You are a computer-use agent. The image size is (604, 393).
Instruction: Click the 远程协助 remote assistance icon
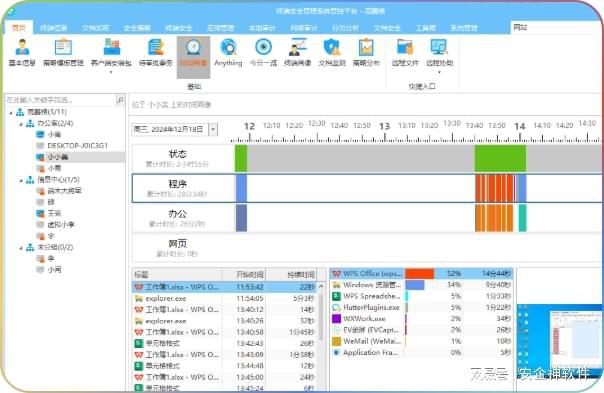[x=439, y=47]
